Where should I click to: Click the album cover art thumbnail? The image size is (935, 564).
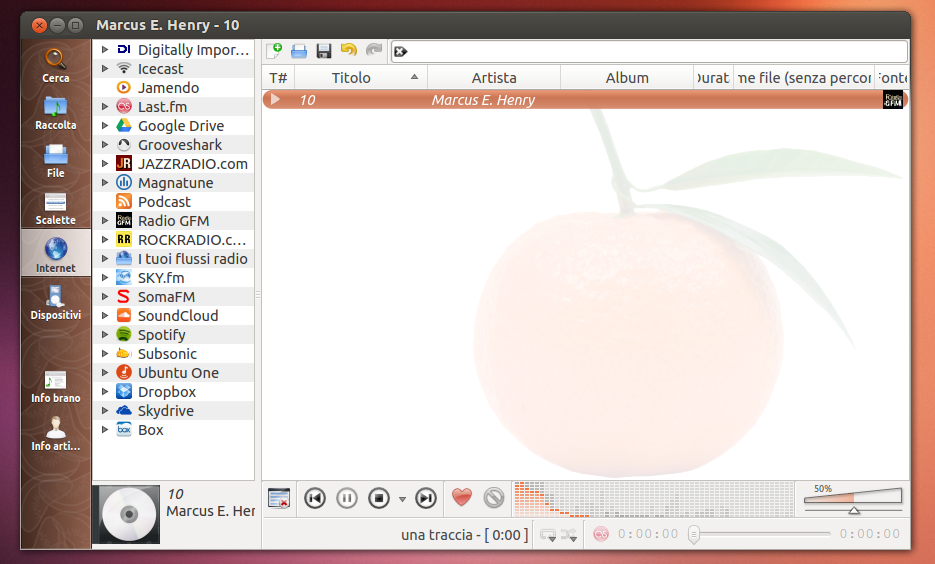(129, 514)
